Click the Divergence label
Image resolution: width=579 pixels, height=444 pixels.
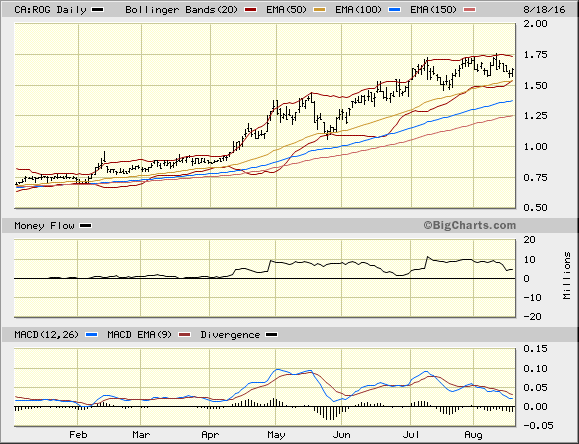coord(230,335)
